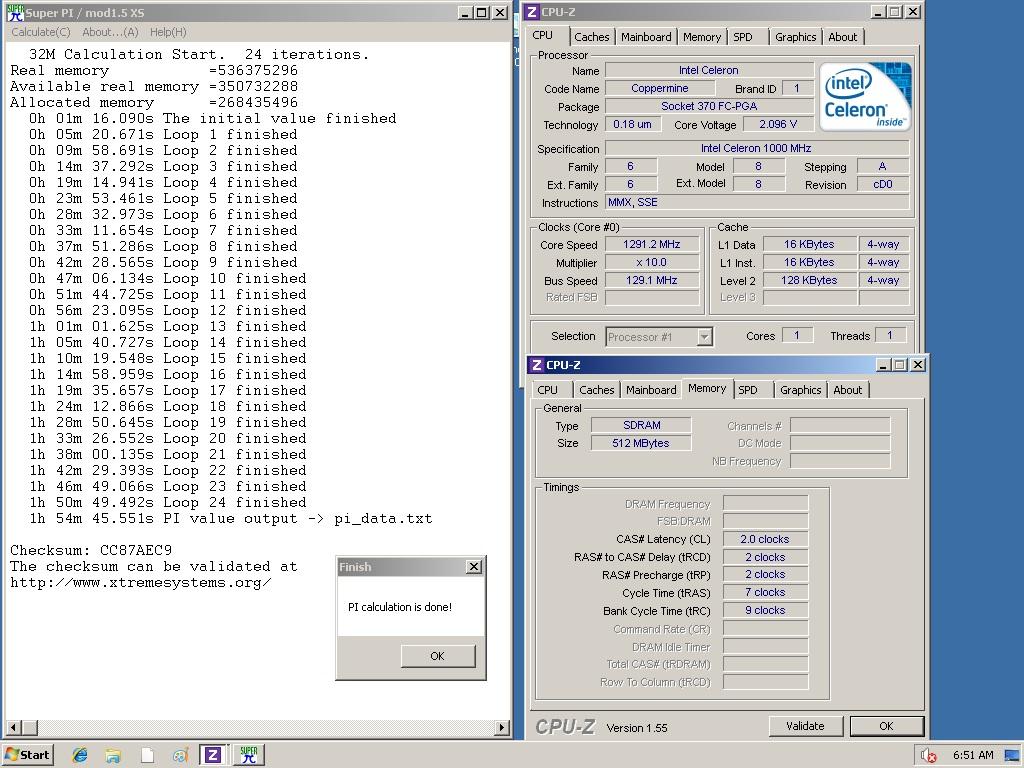
Task: Click the CAS# Latency 2.0 clocks value
Action: pos(765,539)
